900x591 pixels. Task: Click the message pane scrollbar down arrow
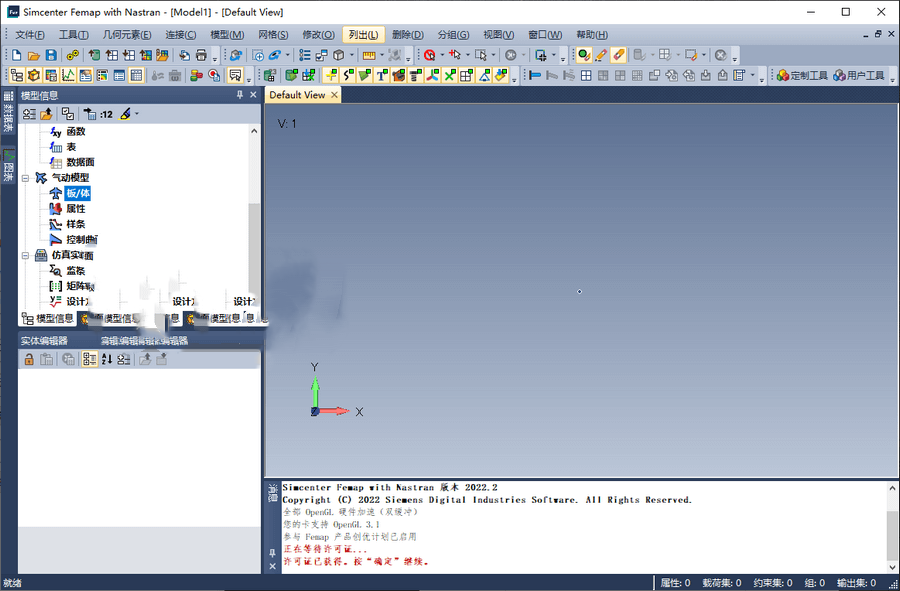(893, 566)
